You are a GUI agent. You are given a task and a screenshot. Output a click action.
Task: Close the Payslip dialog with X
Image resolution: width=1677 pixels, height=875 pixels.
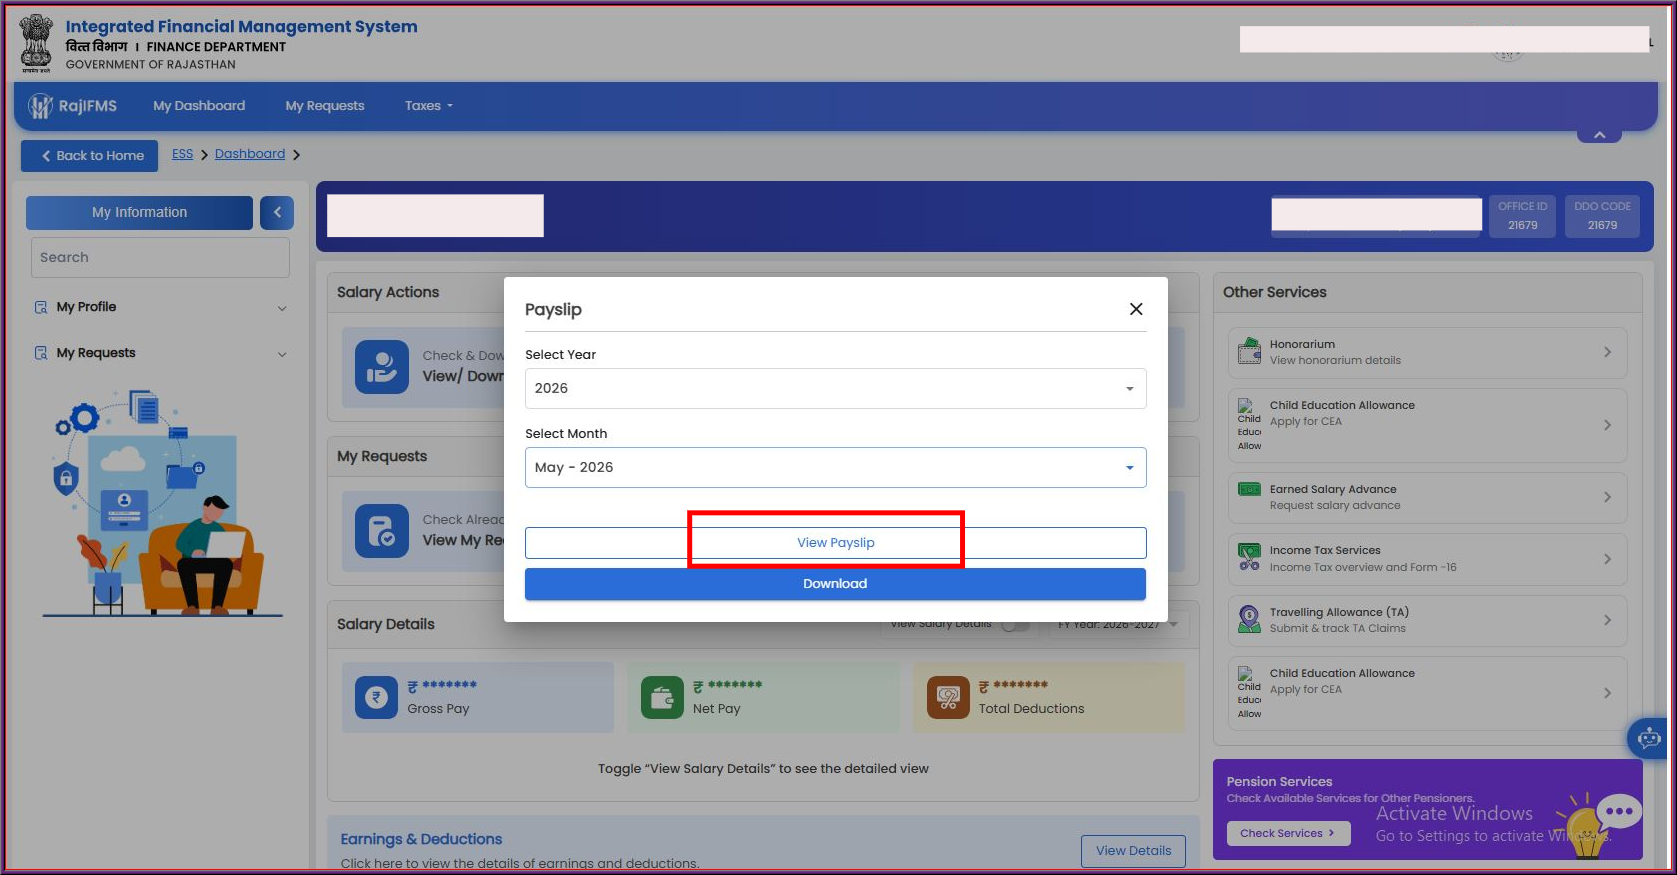(x=1136, y=309)
